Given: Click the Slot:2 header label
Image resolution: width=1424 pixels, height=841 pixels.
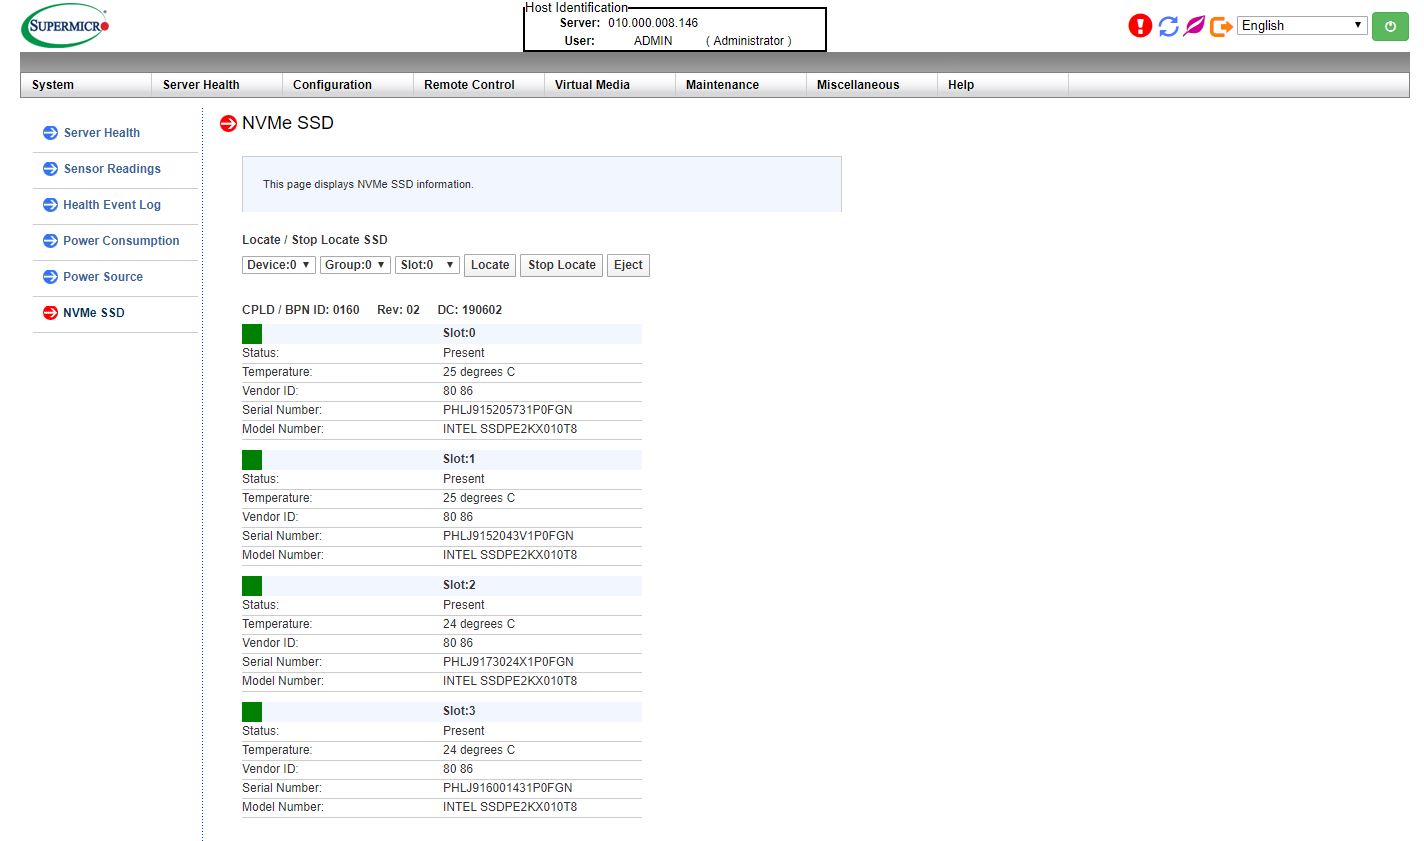Looking at the screenshot, I should tap(459, 585).
